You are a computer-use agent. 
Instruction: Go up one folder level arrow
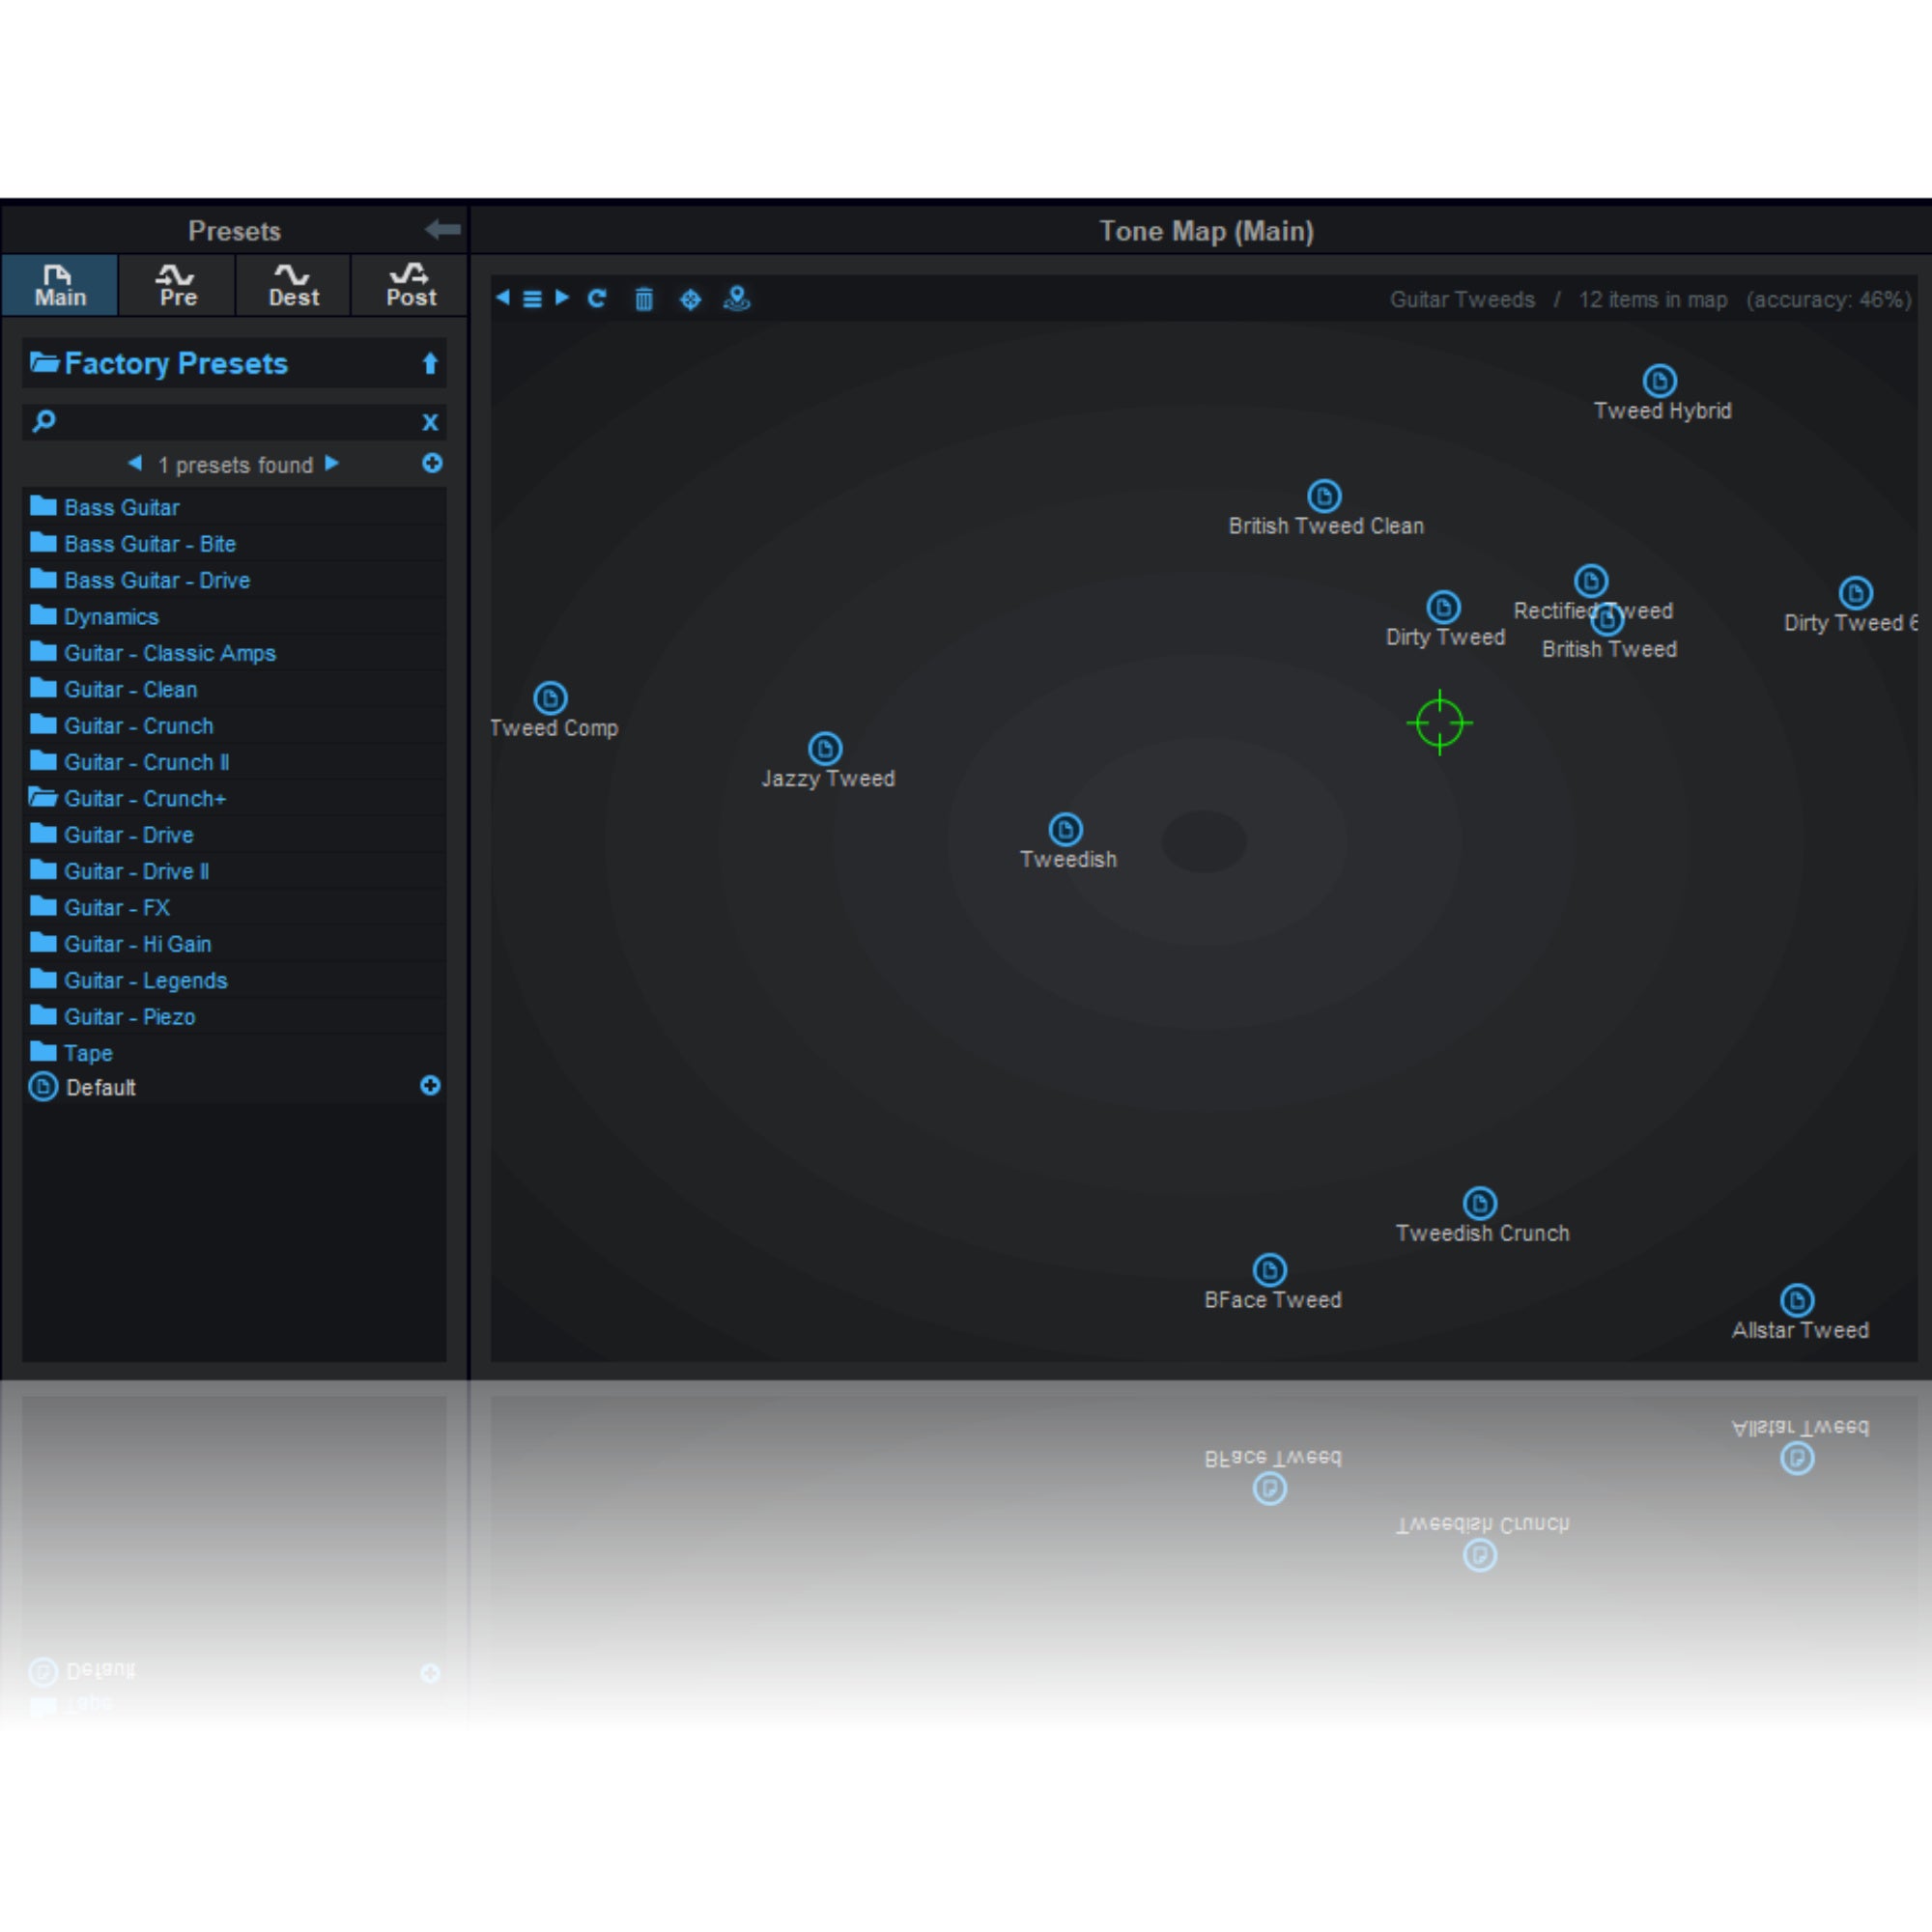click(430, 363)
